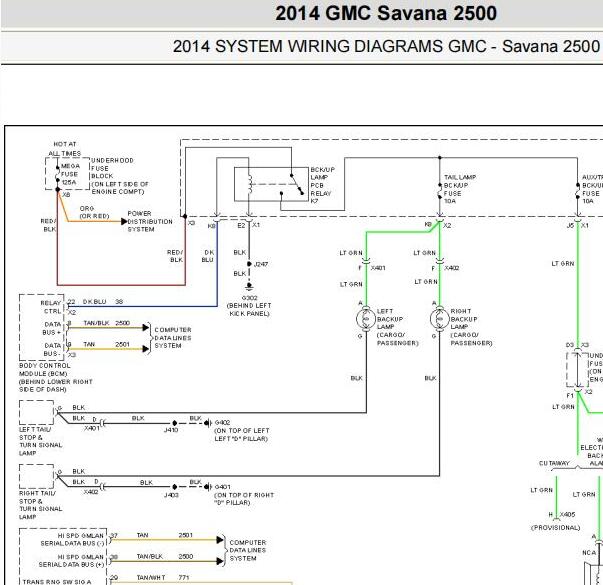Click the 2014 SYSTEM WIRING DIAGRAMS heading
The image size is (603, 585).
[x=386, y=47]
